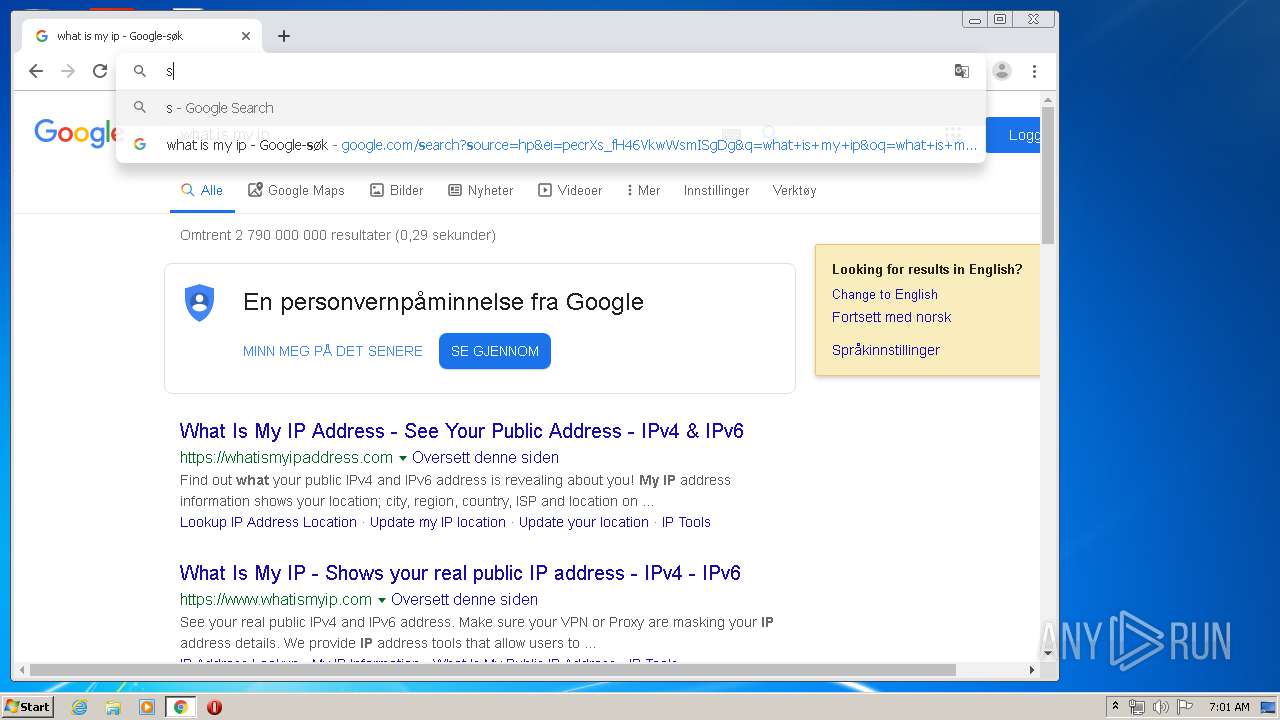The height and width of the screenshot is (720, 1280).
Task: Click 'Fortsett med norsk' link
Action: [892, 317]
